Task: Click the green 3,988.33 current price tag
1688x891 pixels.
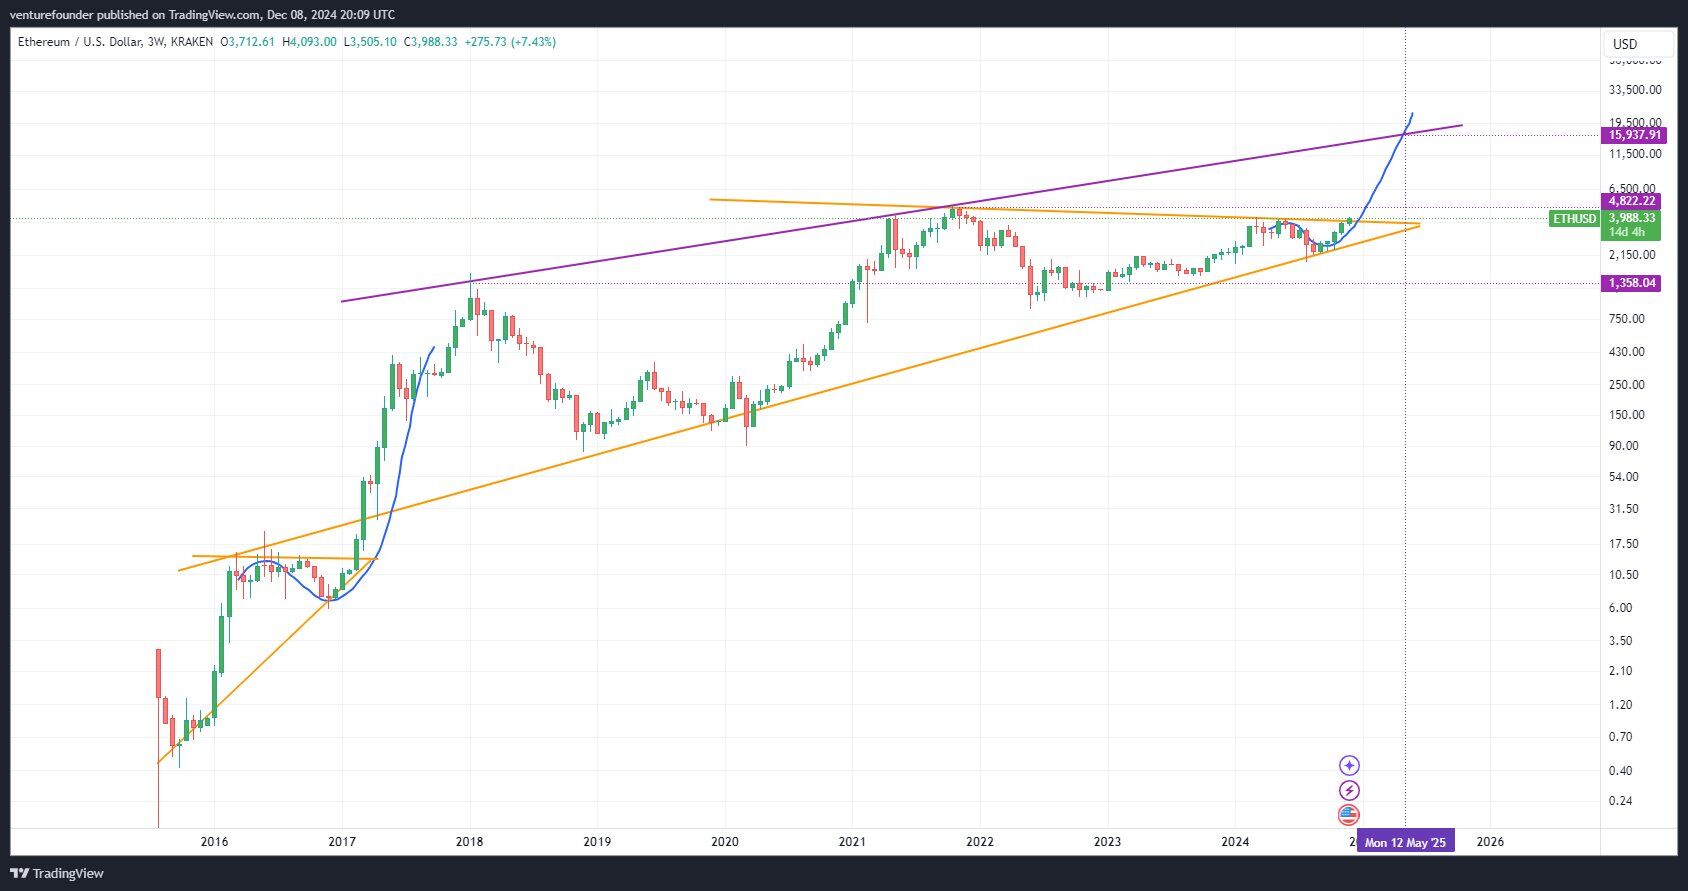Action: click(1632, 218)
